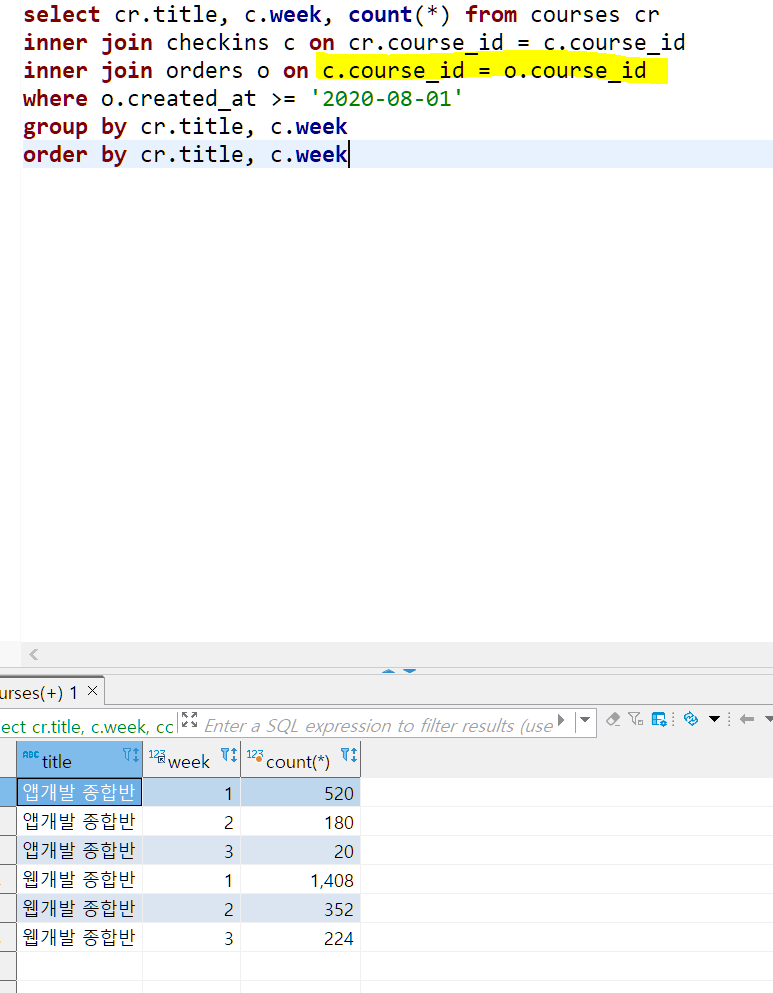The width and height of the screenshot is (773, 993).
Task: Select cell with count 352
Action: click(301, 909)
